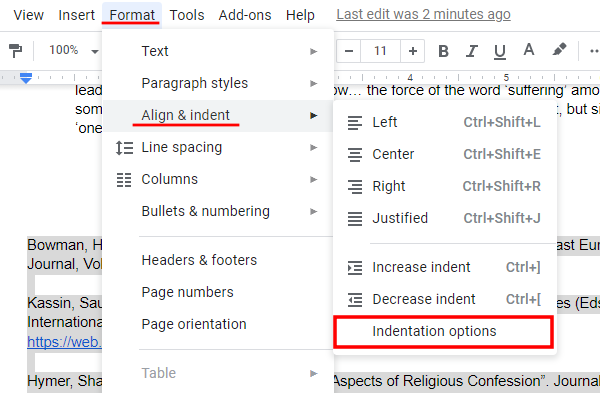Increase font size with plus button
This screenshot has width=600, height=393.
click(412, 51)
